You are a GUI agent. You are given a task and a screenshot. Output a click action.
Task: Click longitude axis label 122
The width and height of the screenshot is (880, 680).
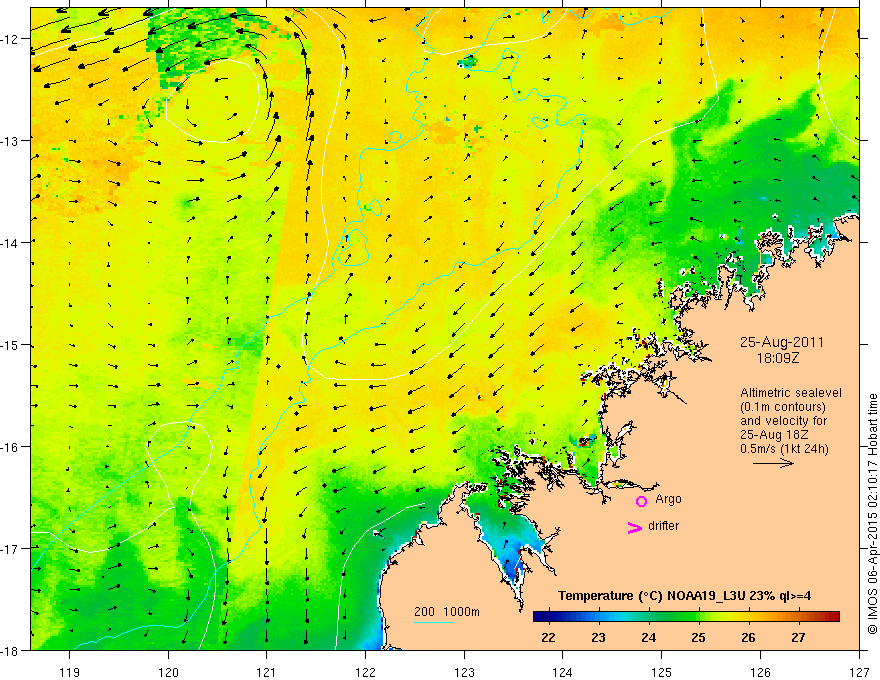coord(365,672)
